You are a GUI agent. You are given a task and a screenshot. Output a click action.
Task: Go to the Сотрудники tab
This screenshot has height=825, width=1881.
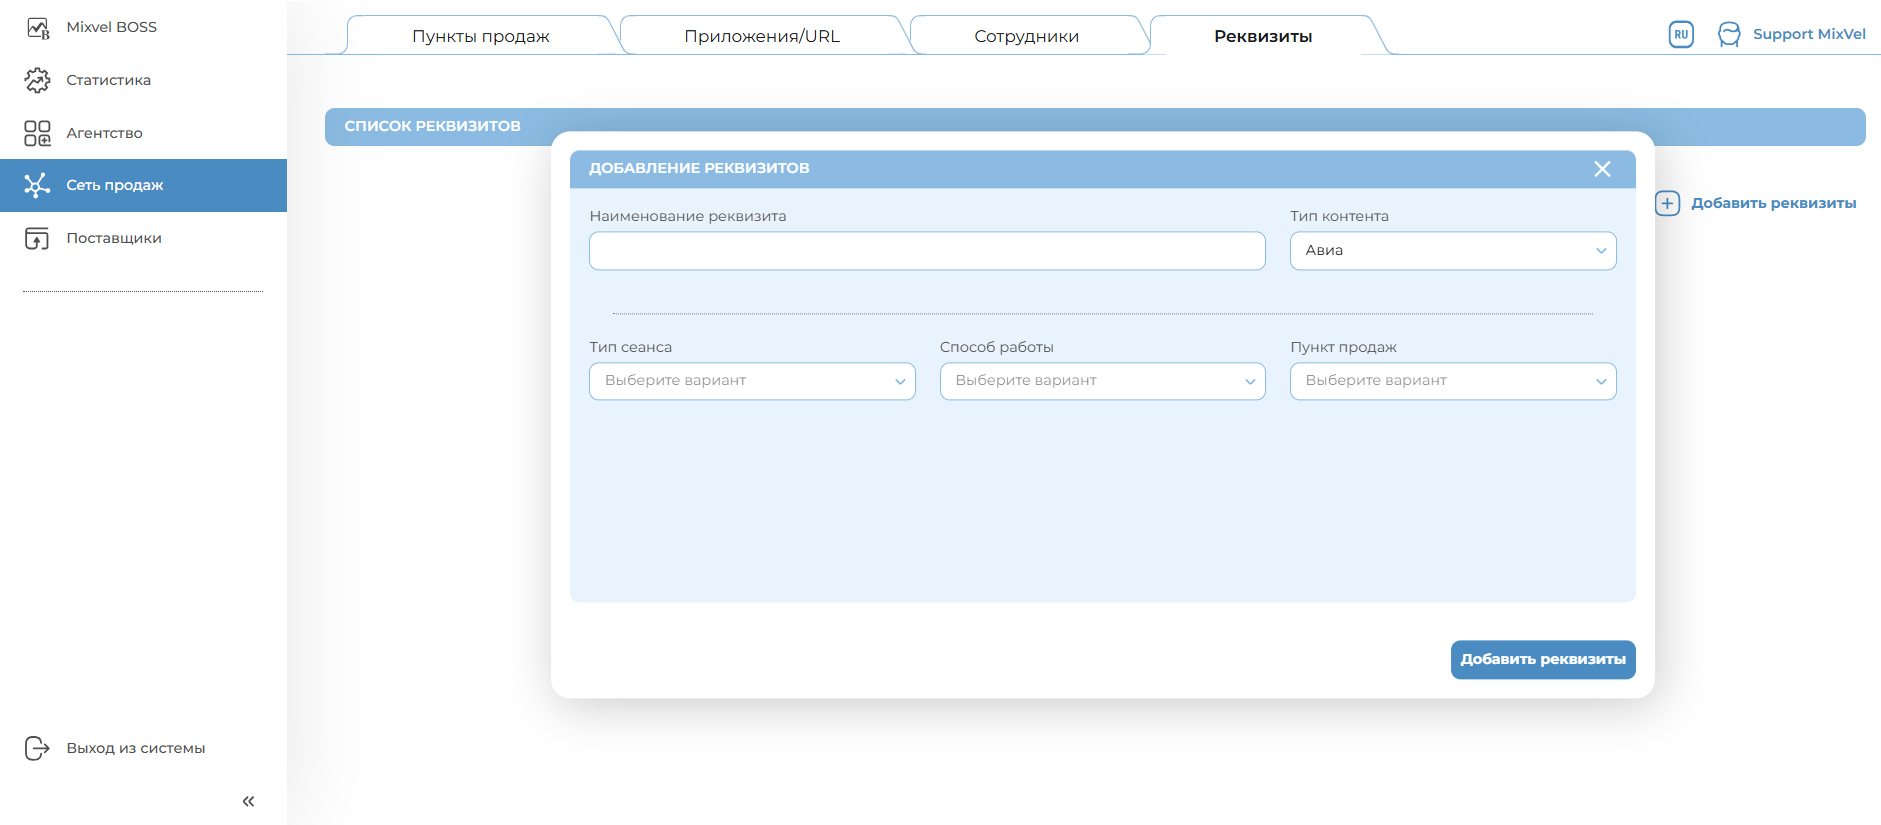click(x=1026, y=36)
